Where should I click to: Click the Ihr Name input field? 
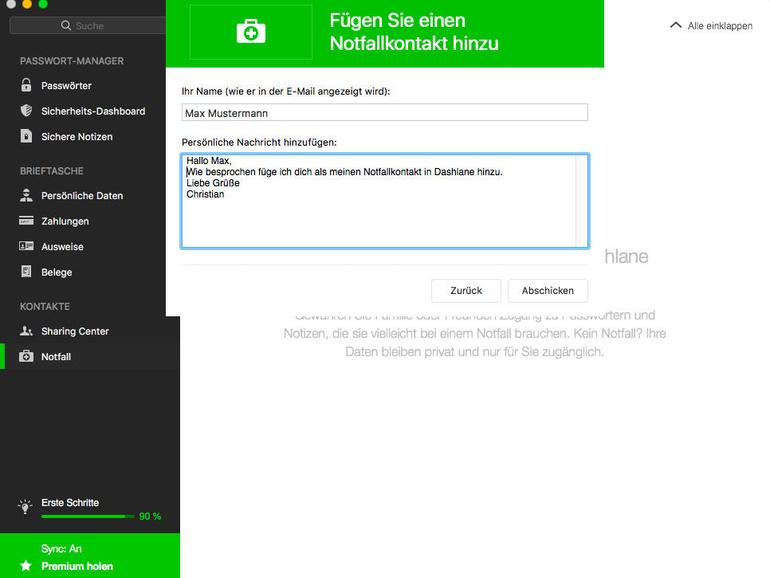pyautogui.click(x=385, y=112)
